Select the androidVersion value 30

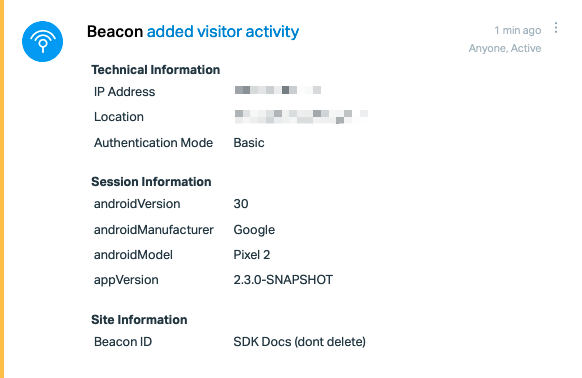pos(241,204)
